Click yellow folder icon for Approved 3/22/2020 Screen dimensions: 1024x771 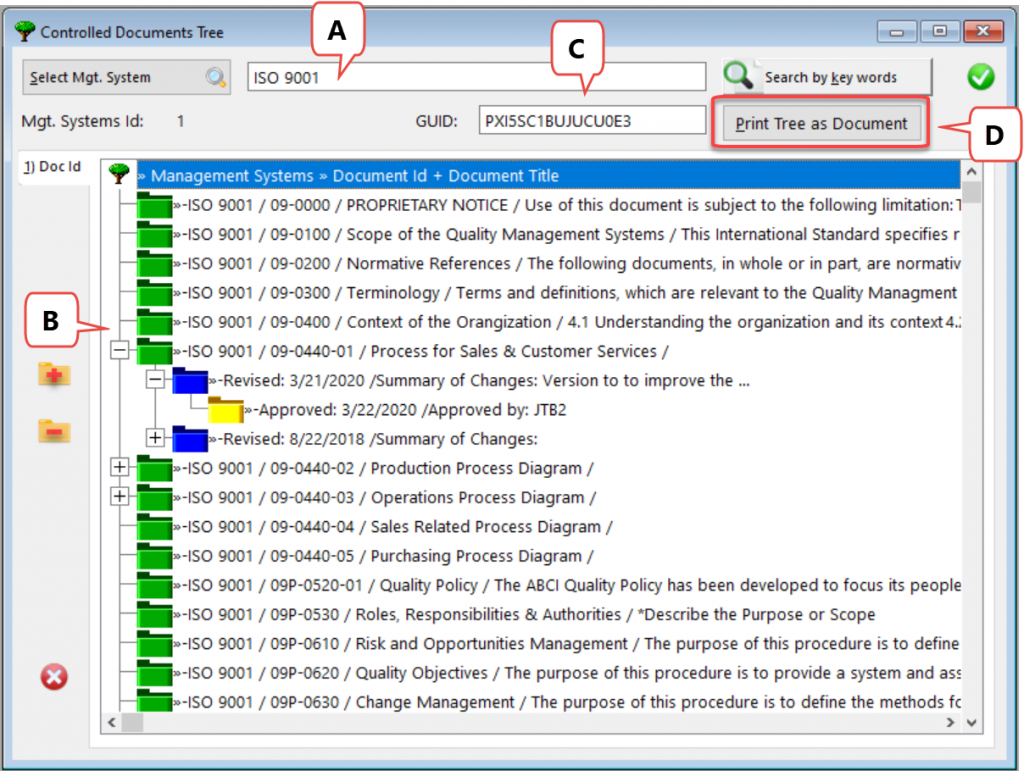(225, 409)
